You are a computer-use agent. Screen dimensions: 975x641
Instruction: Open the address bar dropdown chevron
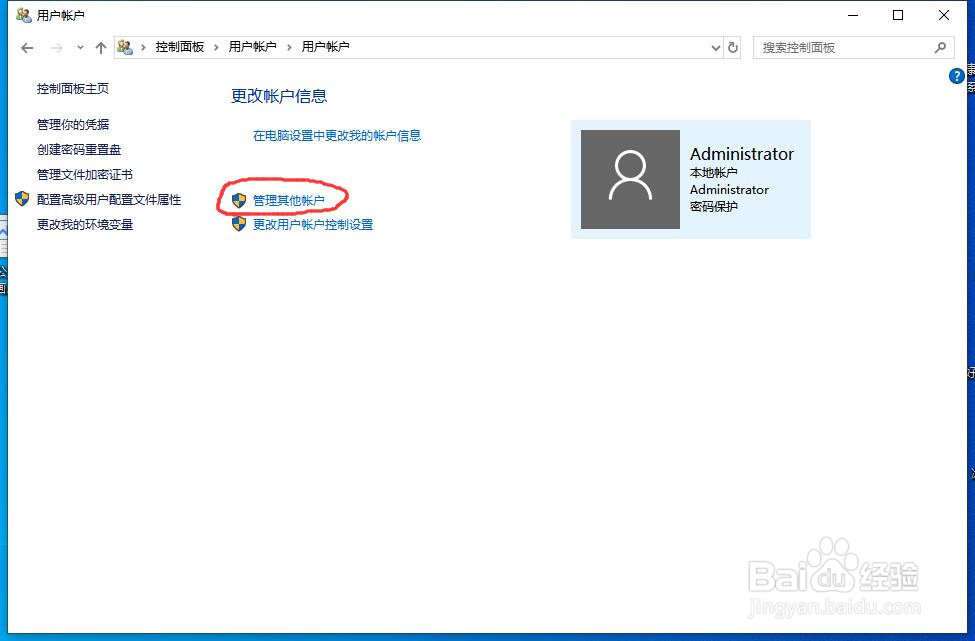(x=714, y=47)
